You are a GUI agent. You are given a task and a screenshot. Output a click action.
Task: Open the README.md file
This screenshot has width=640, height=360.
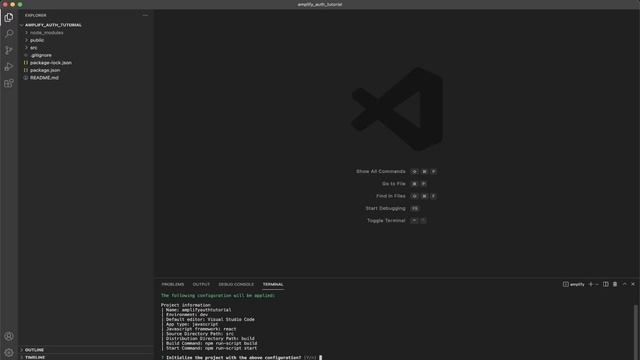tap(44, 78)
